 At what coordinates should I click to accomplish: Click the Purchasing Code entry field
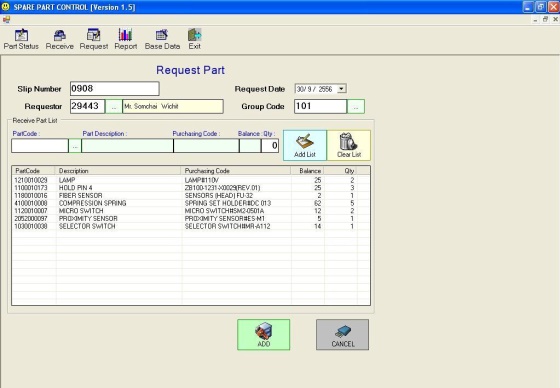point(206,146)
